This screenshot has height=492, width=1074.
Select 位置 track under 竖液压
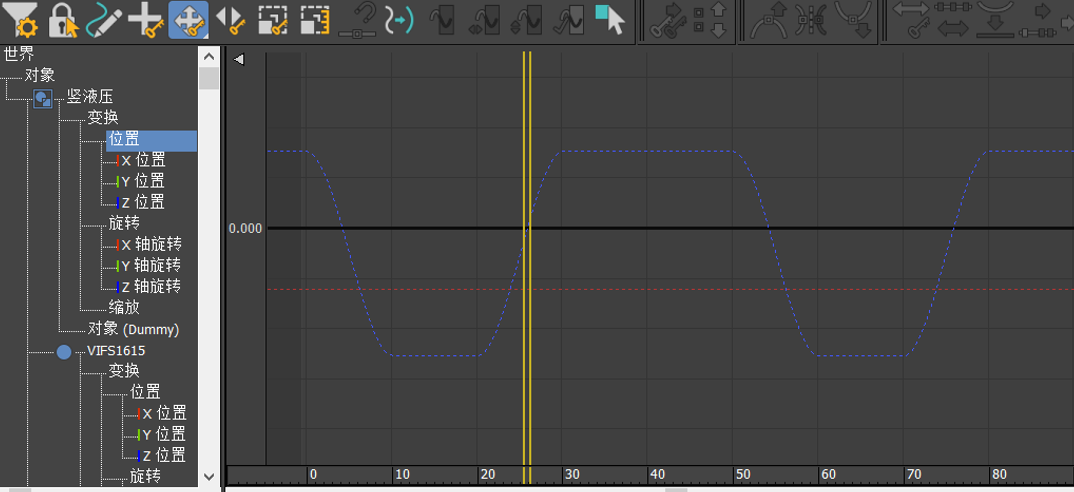pyautogui.click(x=125, y=139)
